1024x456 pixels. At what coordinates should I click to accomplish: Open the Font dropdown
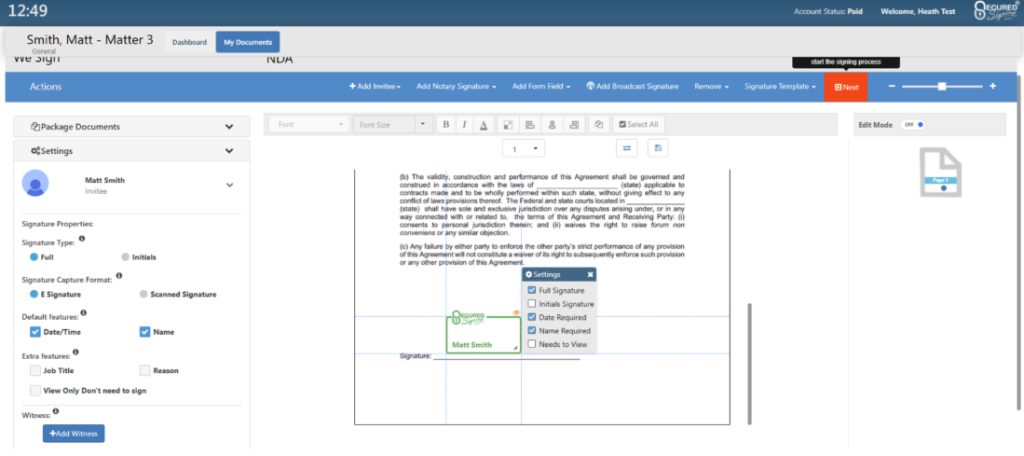pyautogui.click(x=311, y=124)
